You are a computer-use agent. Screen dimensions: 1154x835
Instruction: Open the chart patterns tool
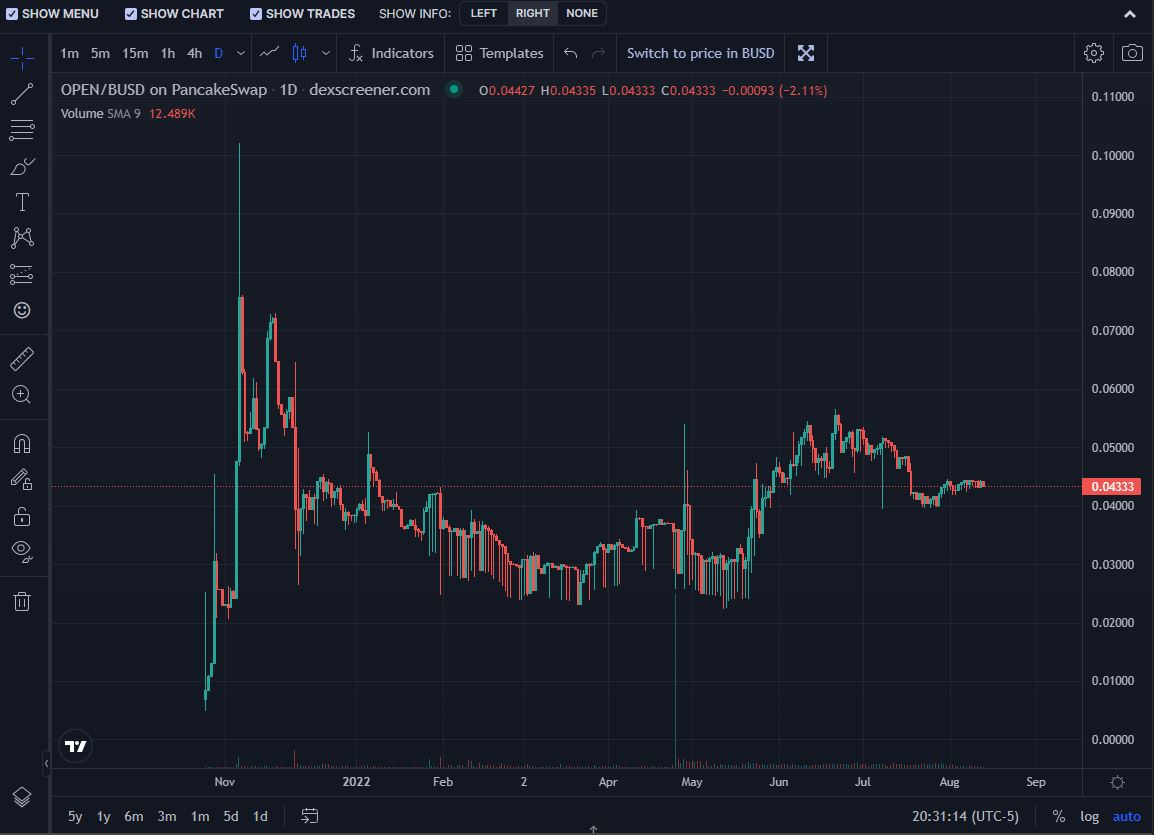(x=22, y=238)
